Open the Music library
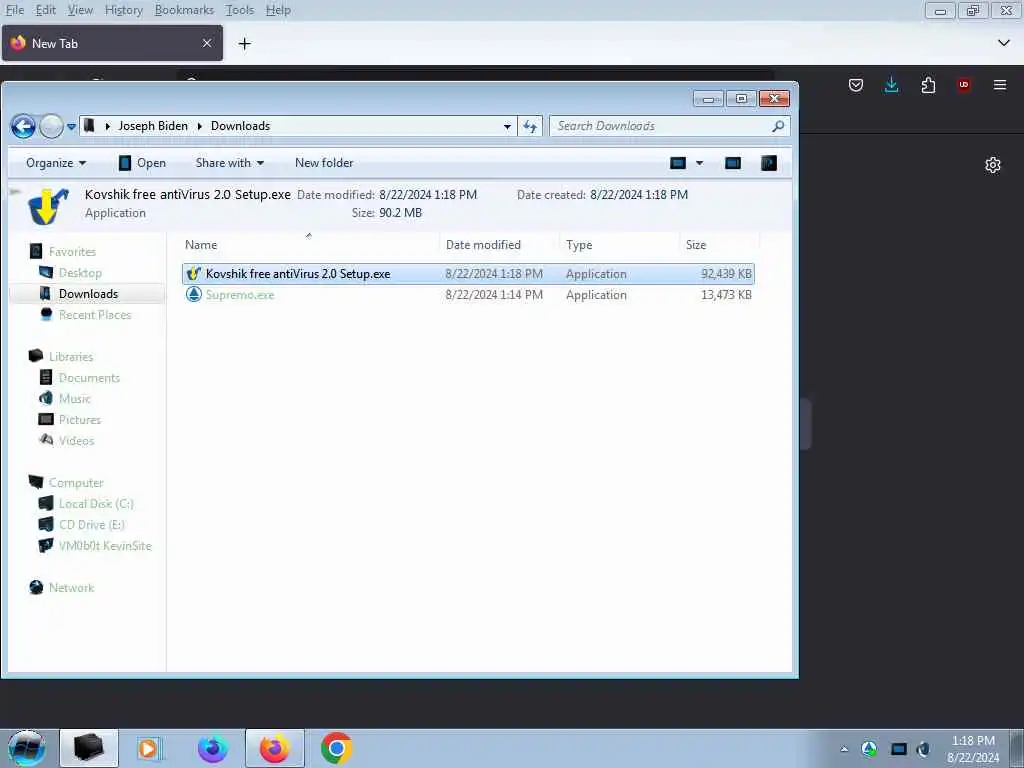 (x=74, y=399)
